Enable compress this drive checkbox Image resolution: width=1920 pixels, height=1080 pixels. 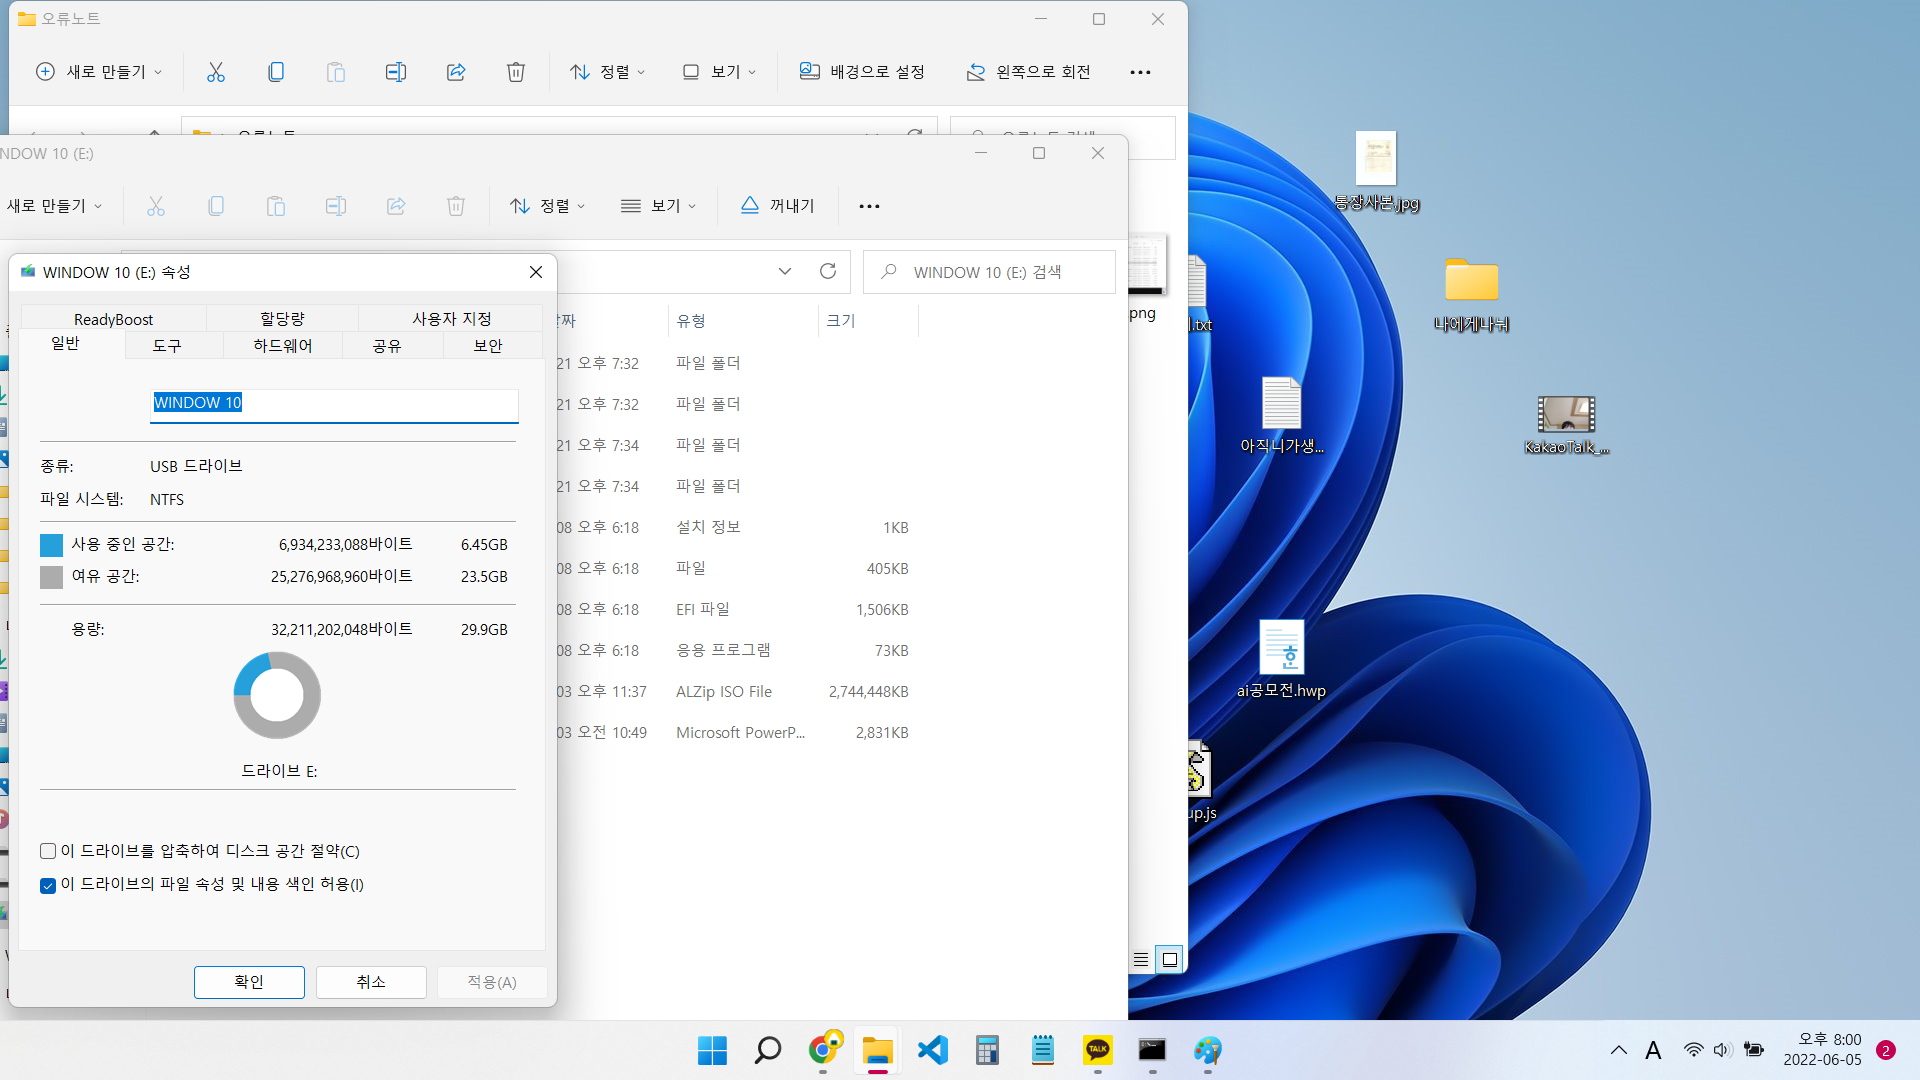click(x=48, y=851)
